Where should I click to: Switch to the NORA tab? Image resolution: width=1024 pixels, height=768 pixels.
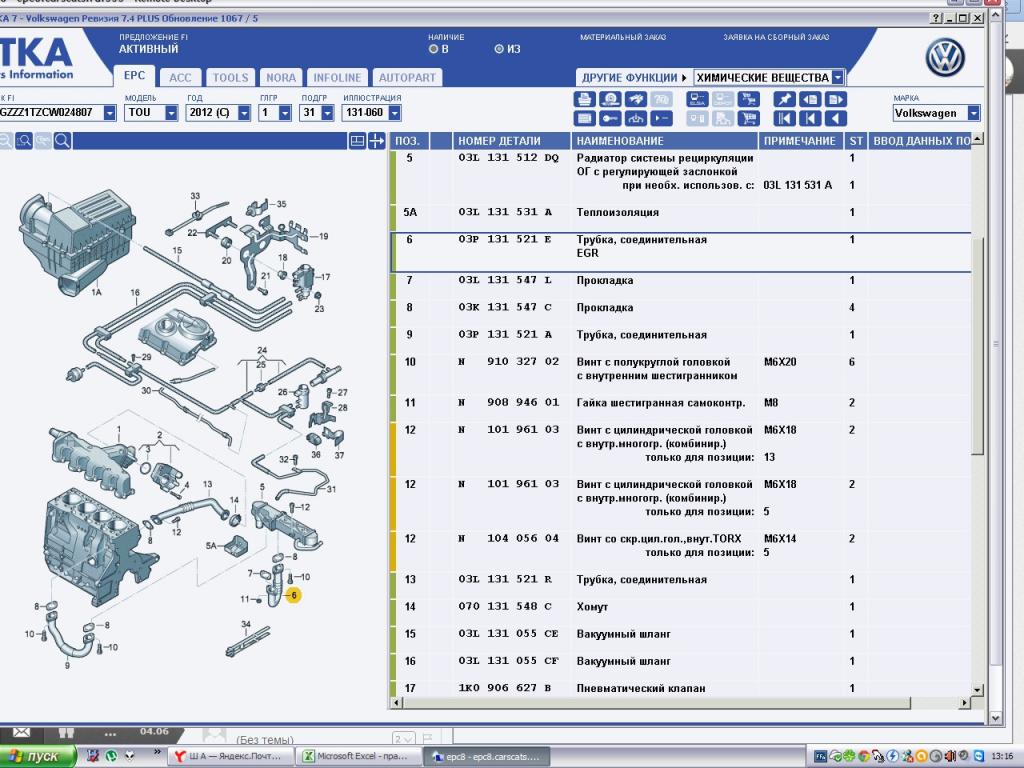[x=281, y=78]
